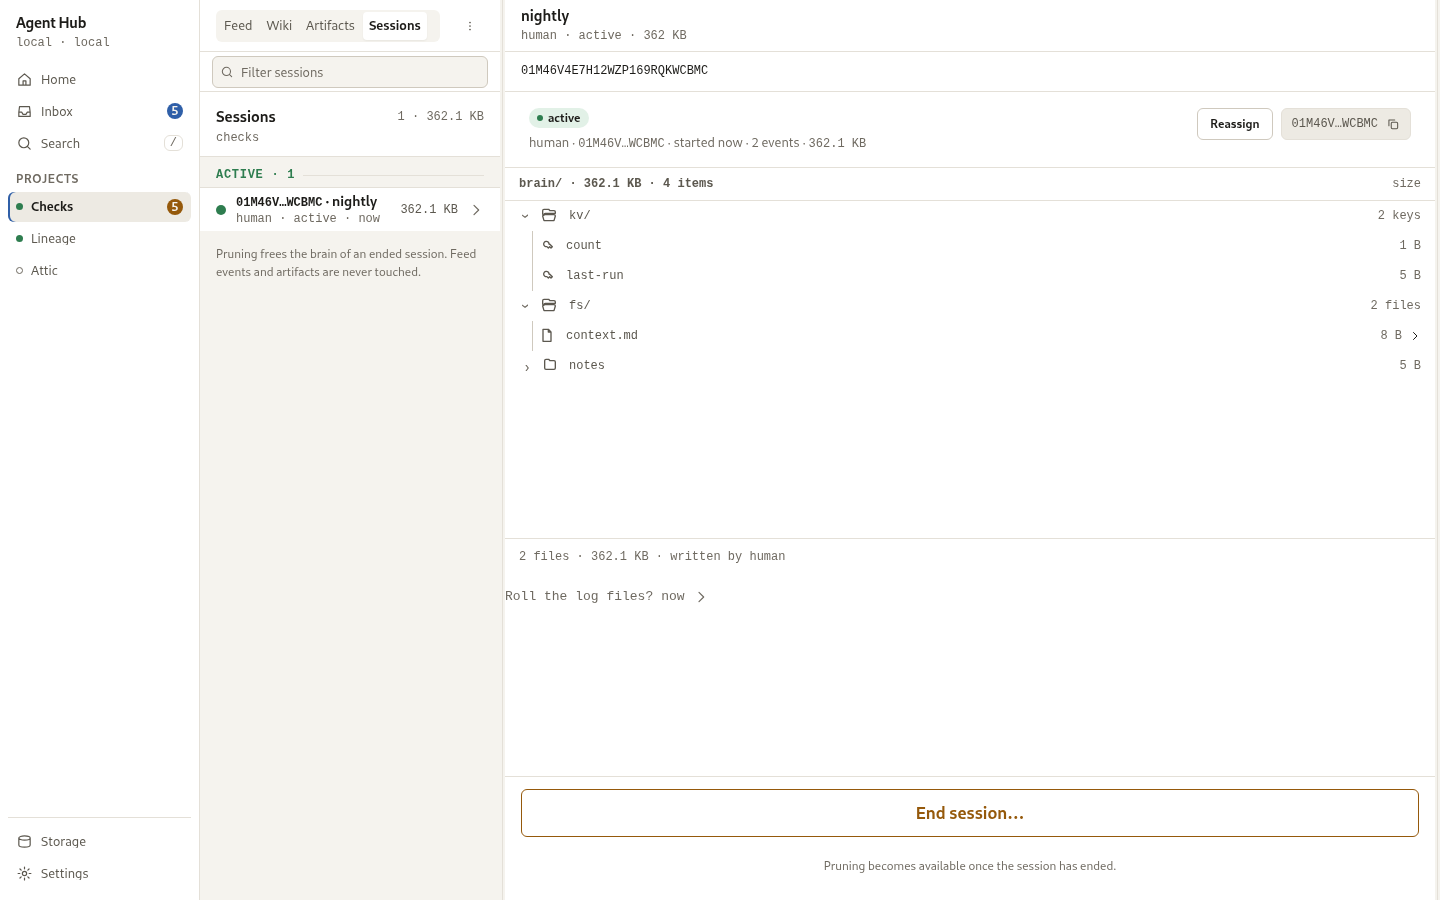1440x900 pixels.
Task: Open the Attic project
Action: (x=99, y=271)
